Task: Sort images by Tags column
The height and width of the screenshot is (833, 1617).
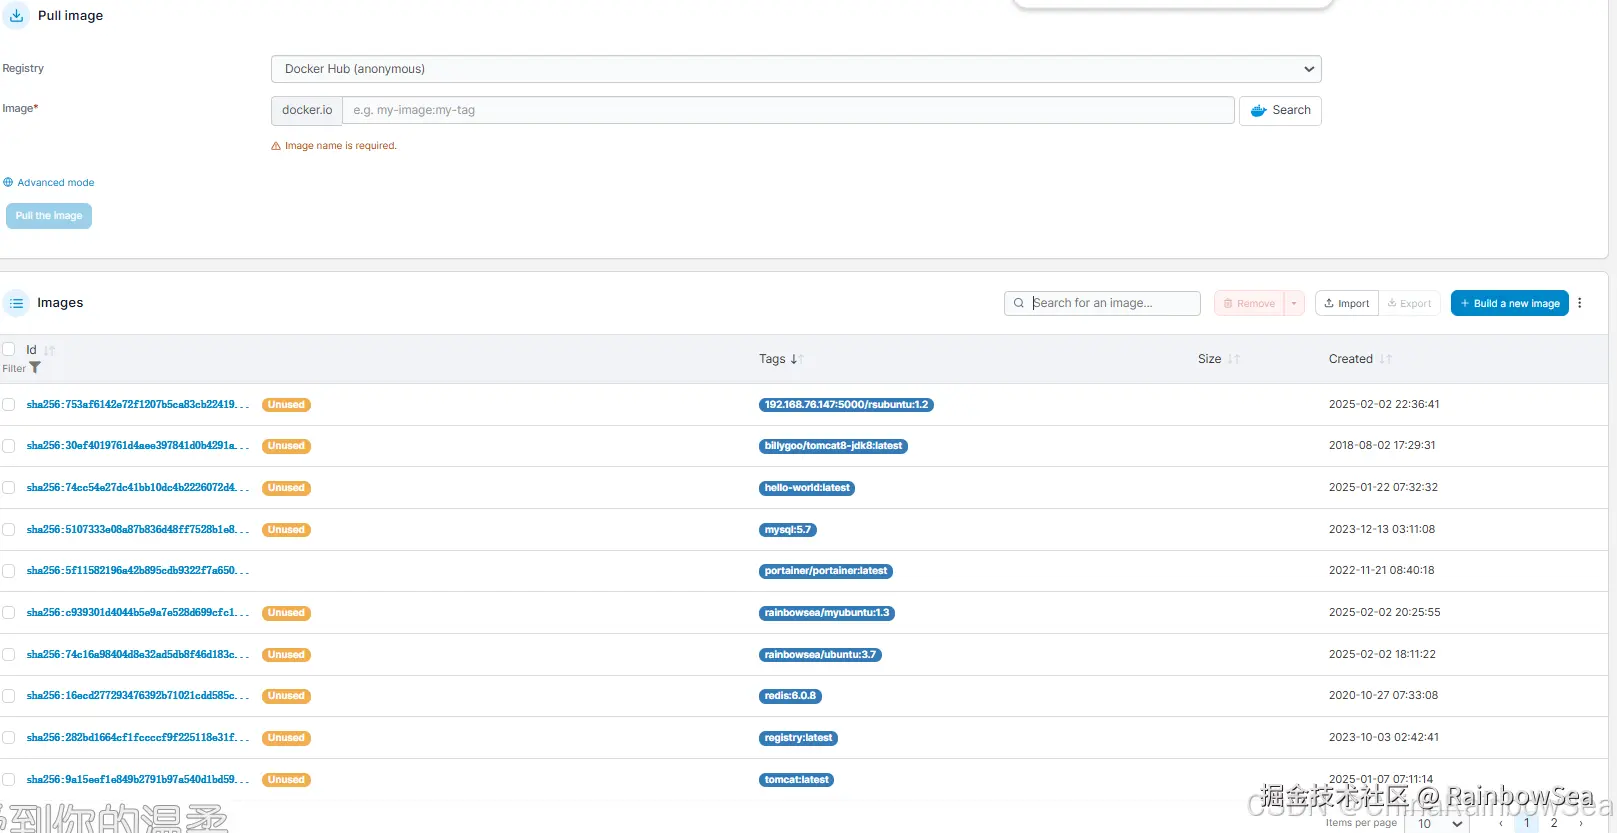Action: (x=798, y=359)
